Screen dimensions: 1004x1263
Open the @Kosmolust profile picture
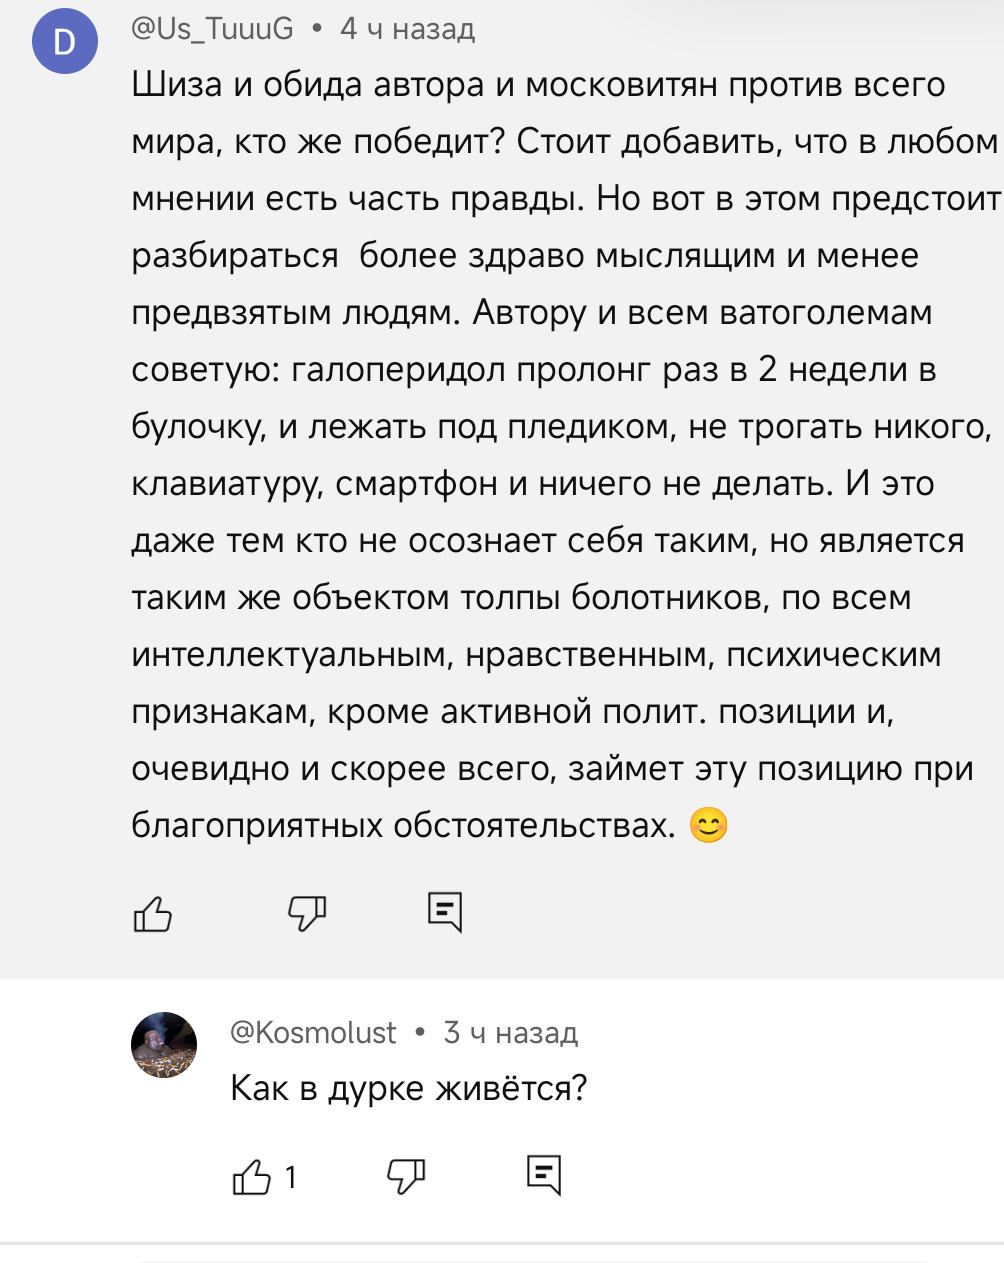[164, 1044]
